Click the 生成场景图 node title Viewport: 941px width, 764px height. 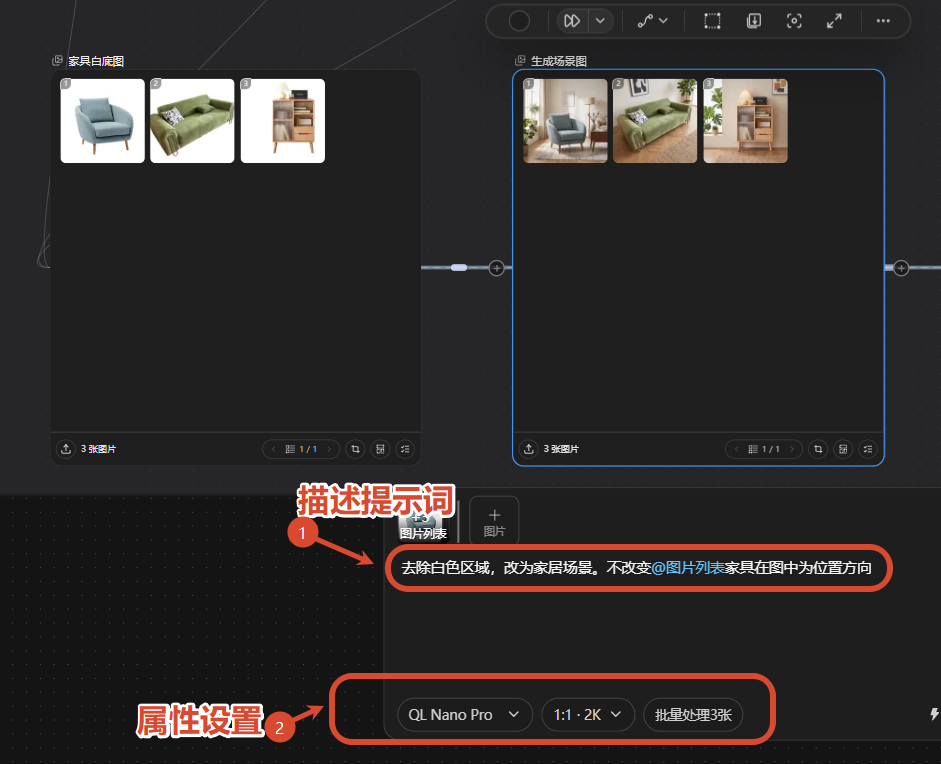coord(559,61)
